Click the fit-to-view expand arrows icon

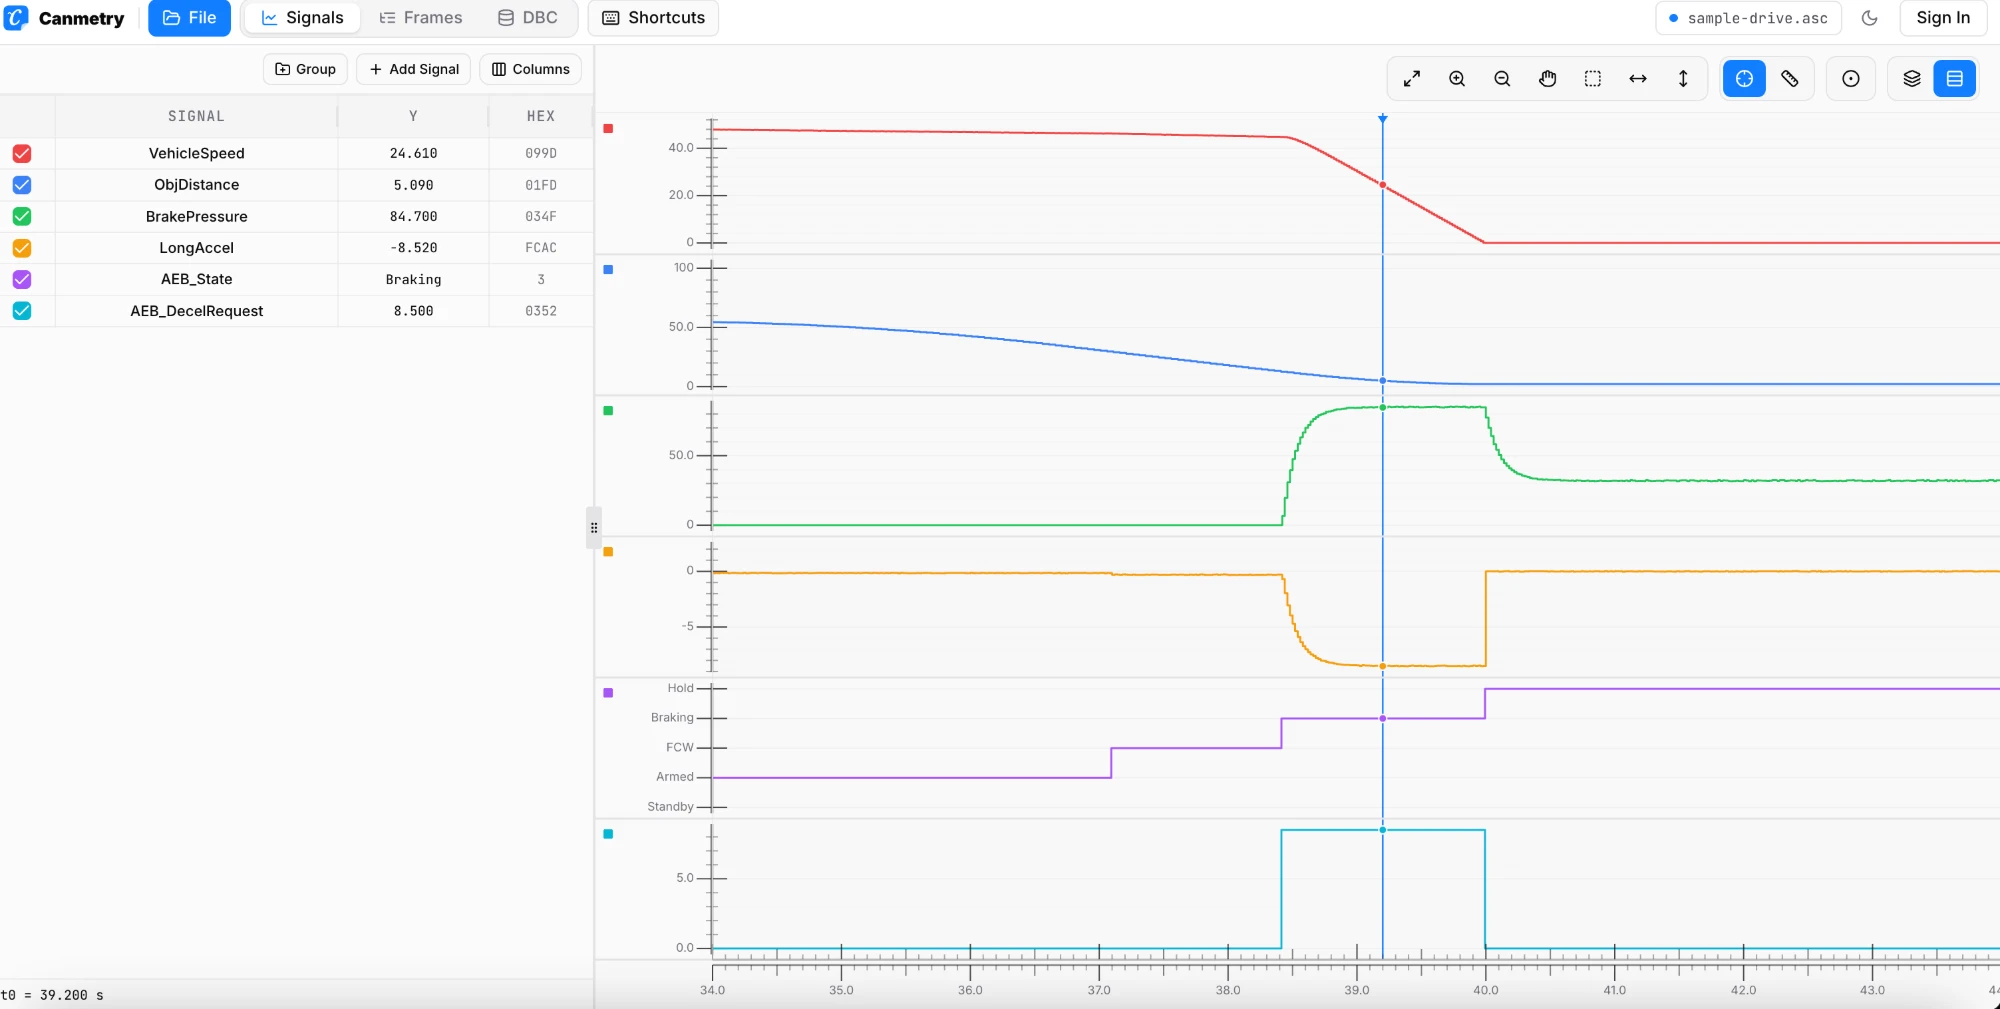click(x=1412, y=79)
